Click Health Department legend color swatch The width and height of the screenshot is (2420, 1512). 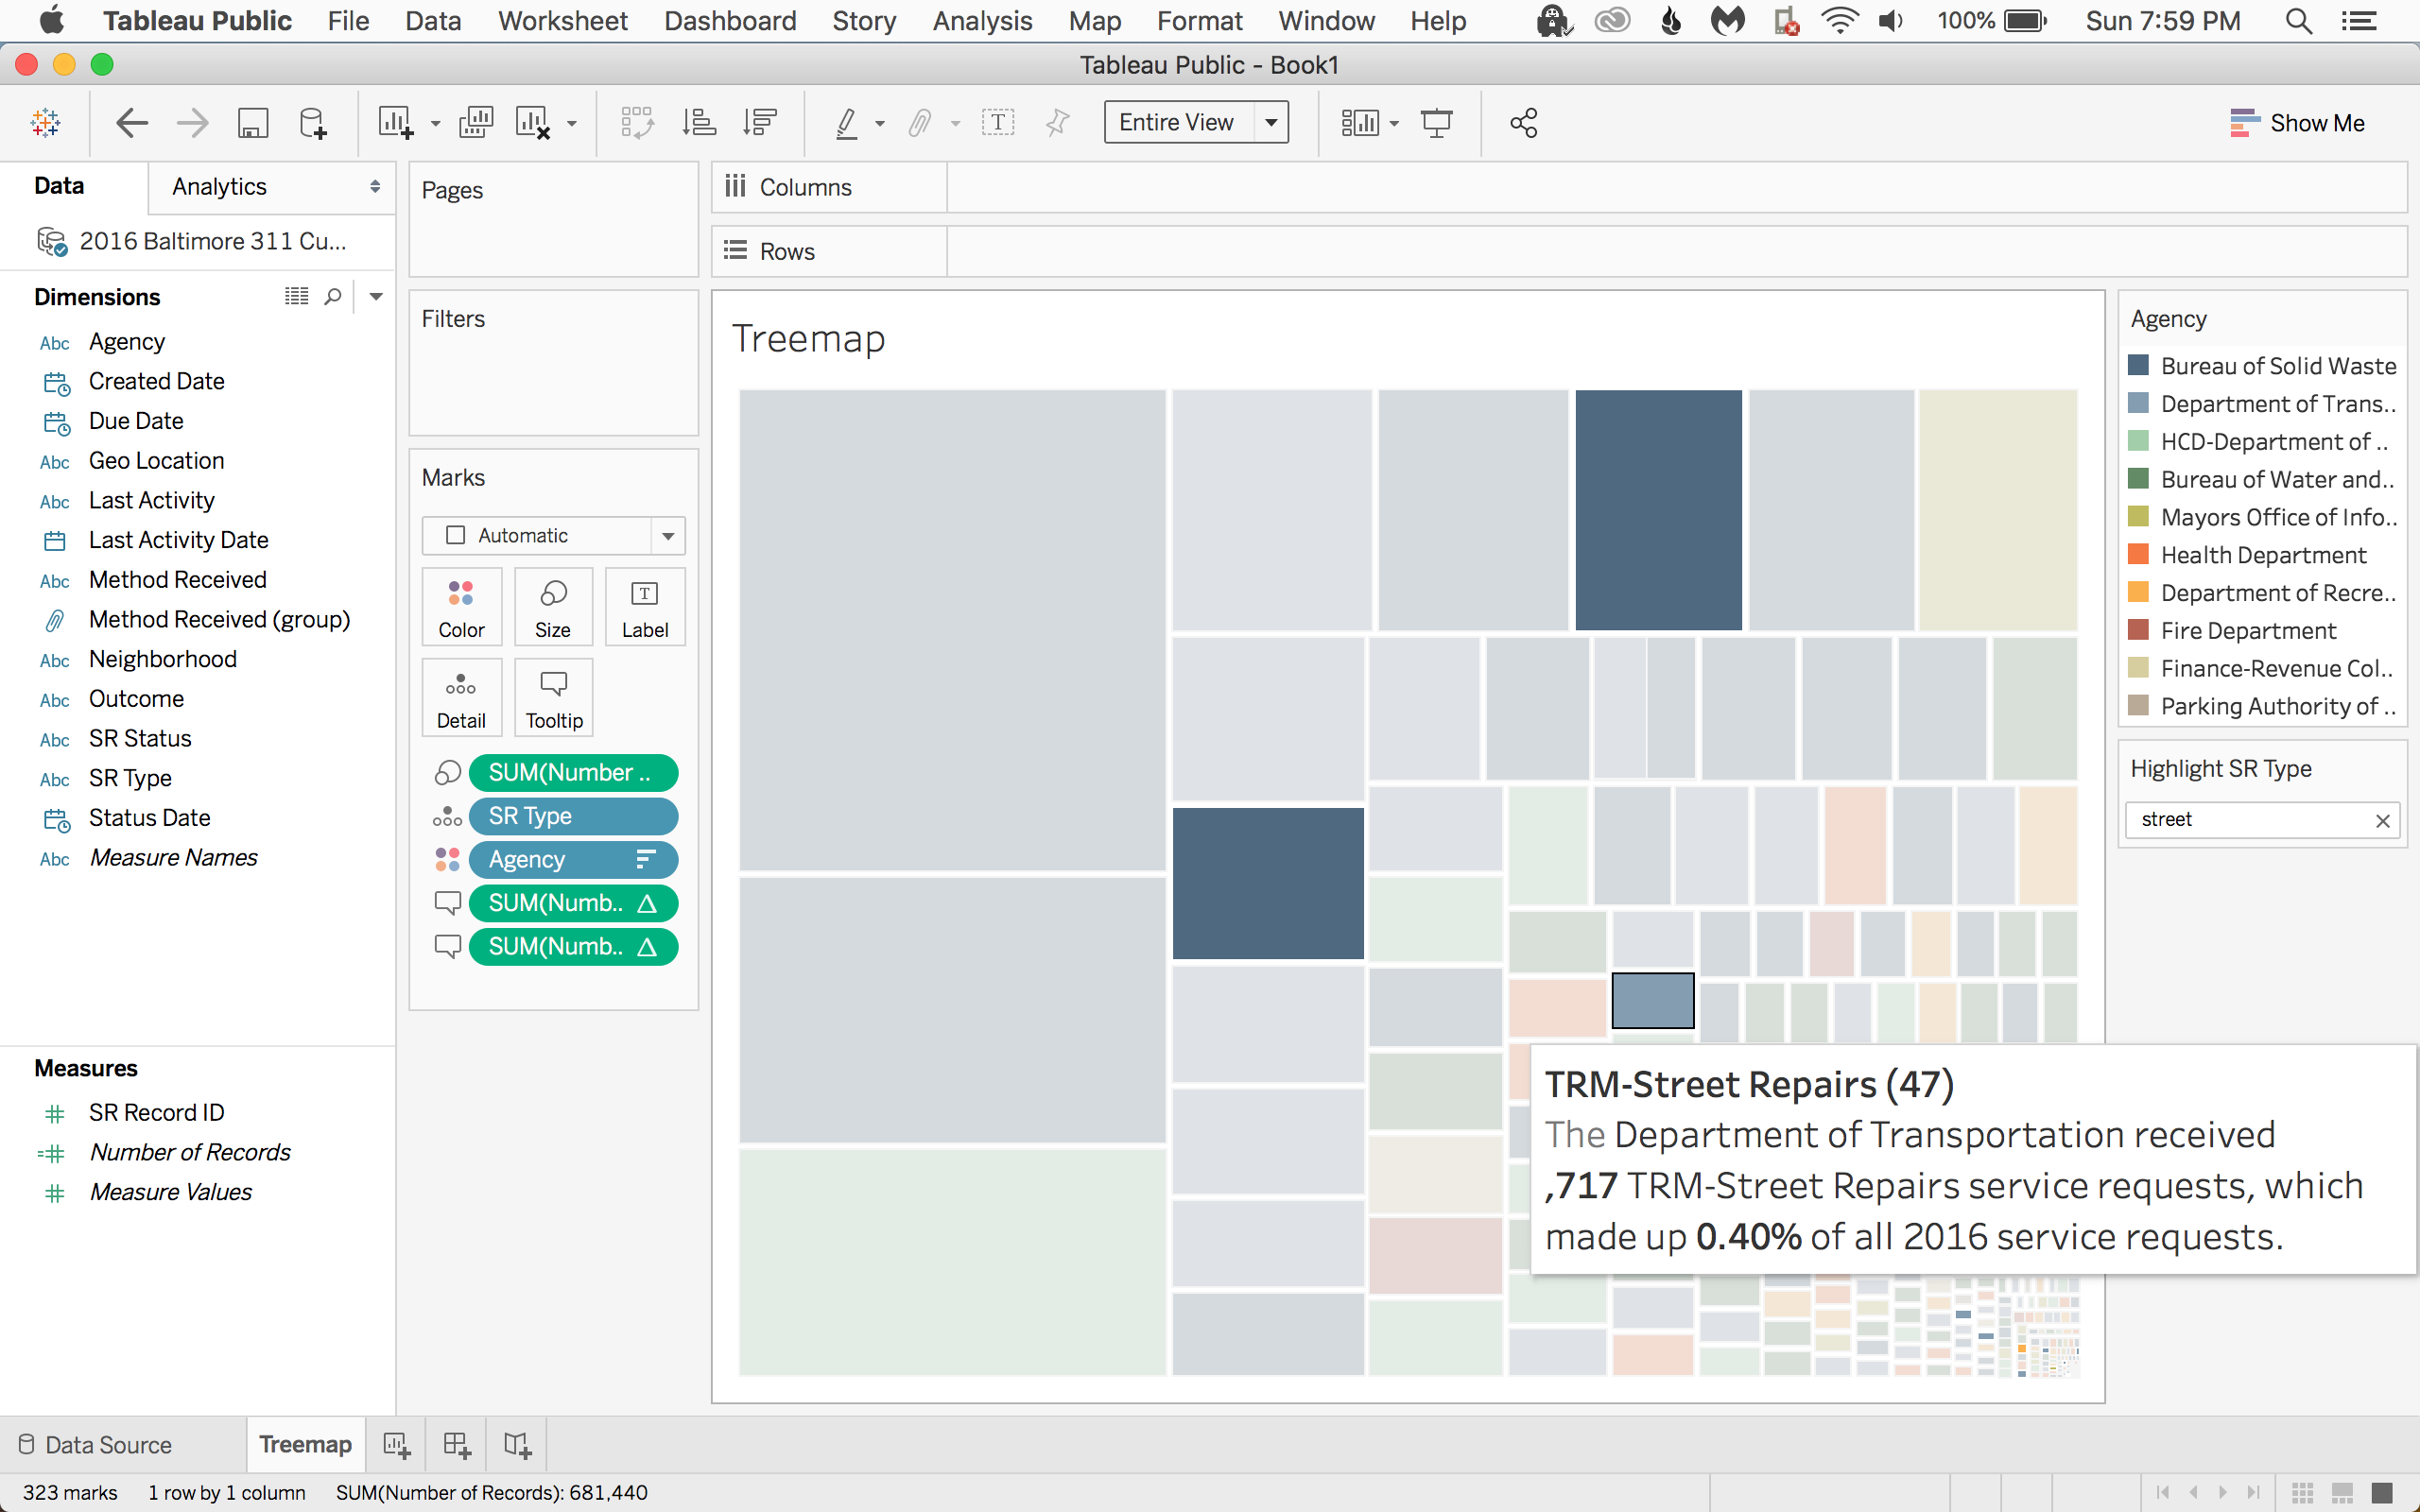point(2139,554)
